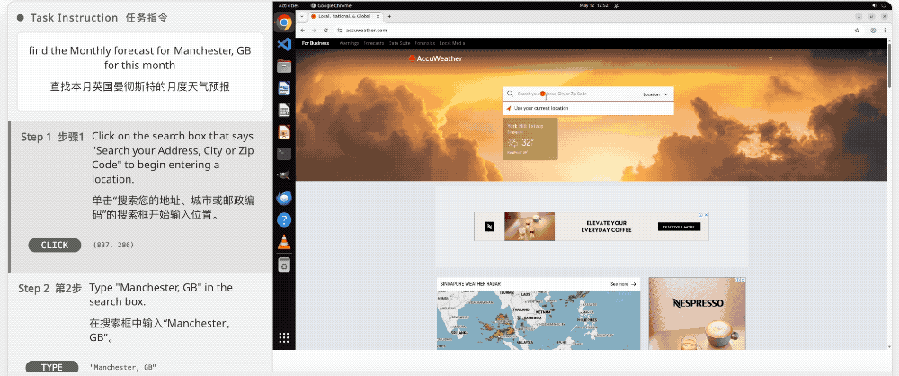The height and width of the screenshot is (376, 899).
Task: Open VLC media player from the dock
Action: (x=284, y=242)
